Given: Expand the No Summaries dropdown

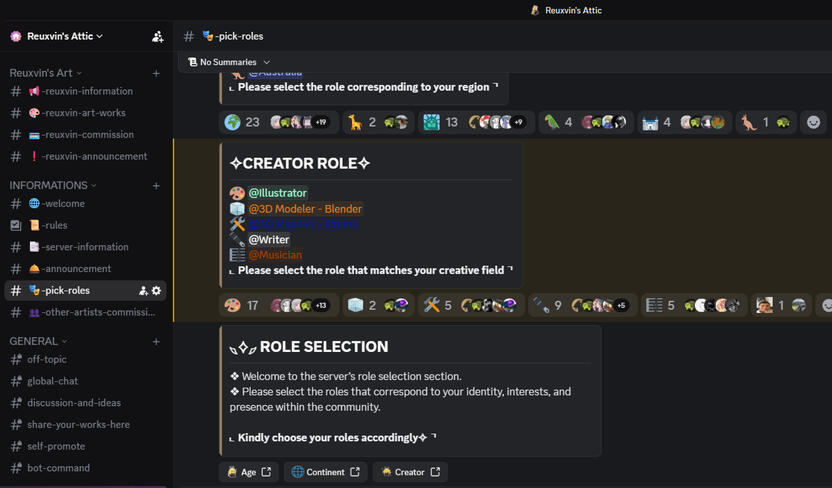Looking at the screenshot, I should tap(229, 62).
